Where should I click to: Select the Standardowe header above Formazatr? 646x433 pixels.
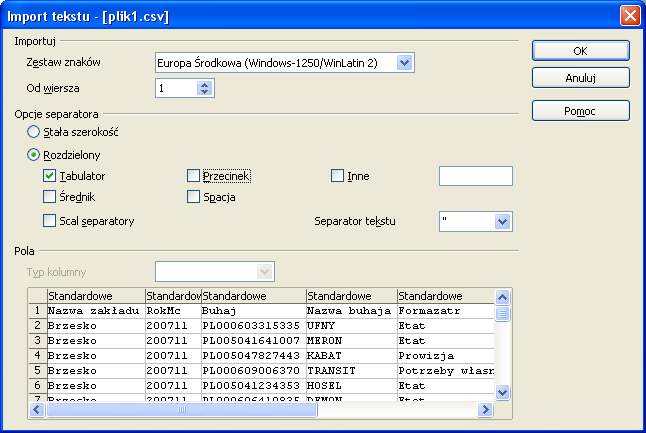(x=446, y=296)
